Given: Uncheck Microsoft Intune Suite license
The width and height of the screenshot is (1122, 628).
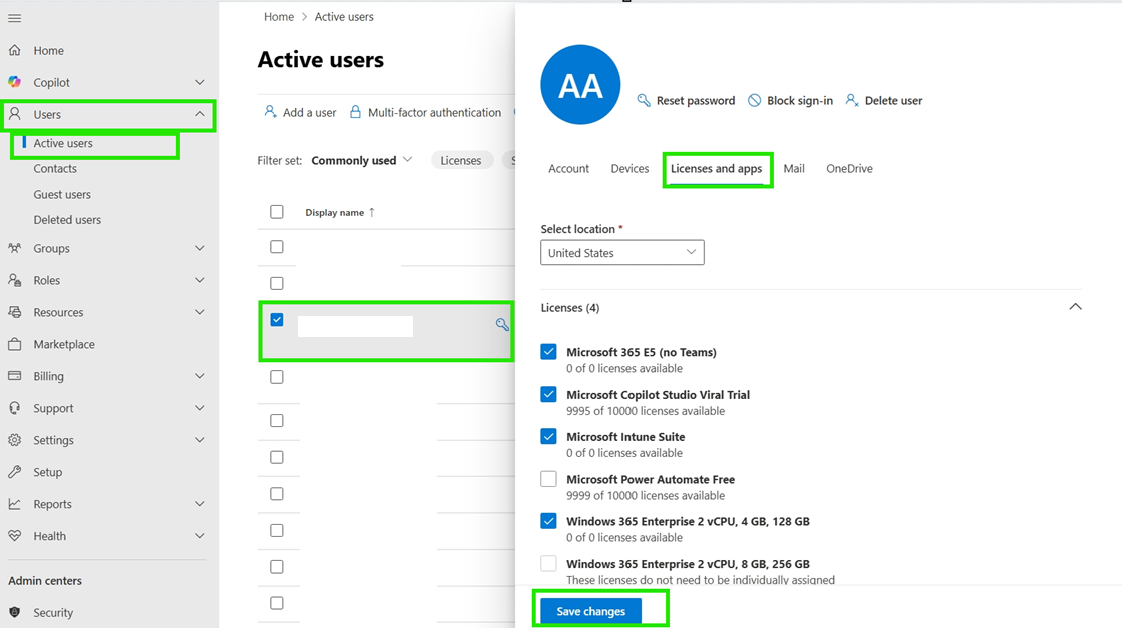Looking at the screenshot, I should tap(548, 436).
